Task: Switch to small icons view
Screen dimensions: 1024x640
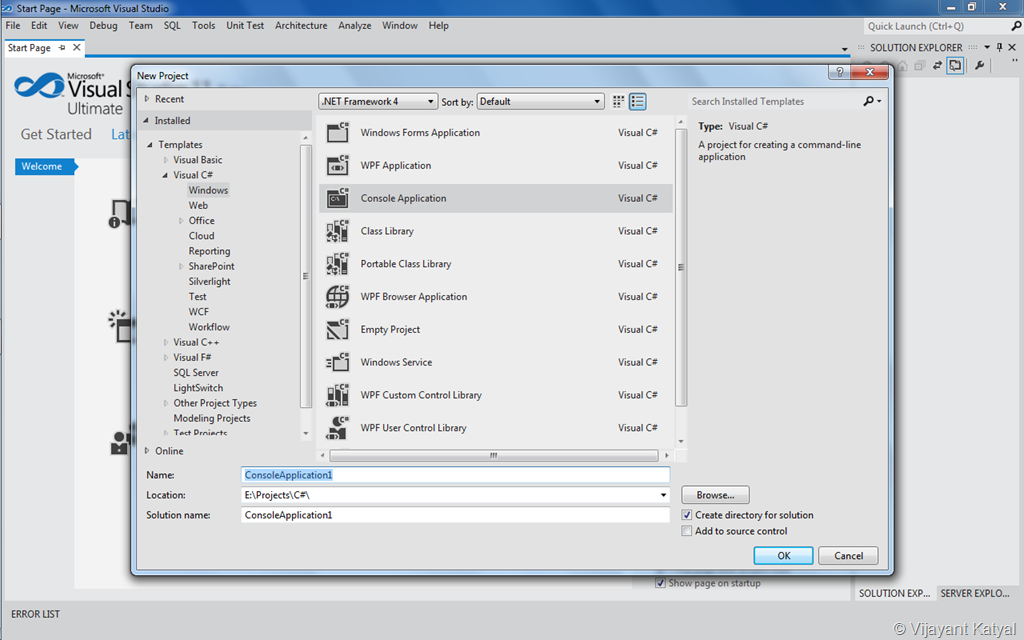Action: pos(618,101)
